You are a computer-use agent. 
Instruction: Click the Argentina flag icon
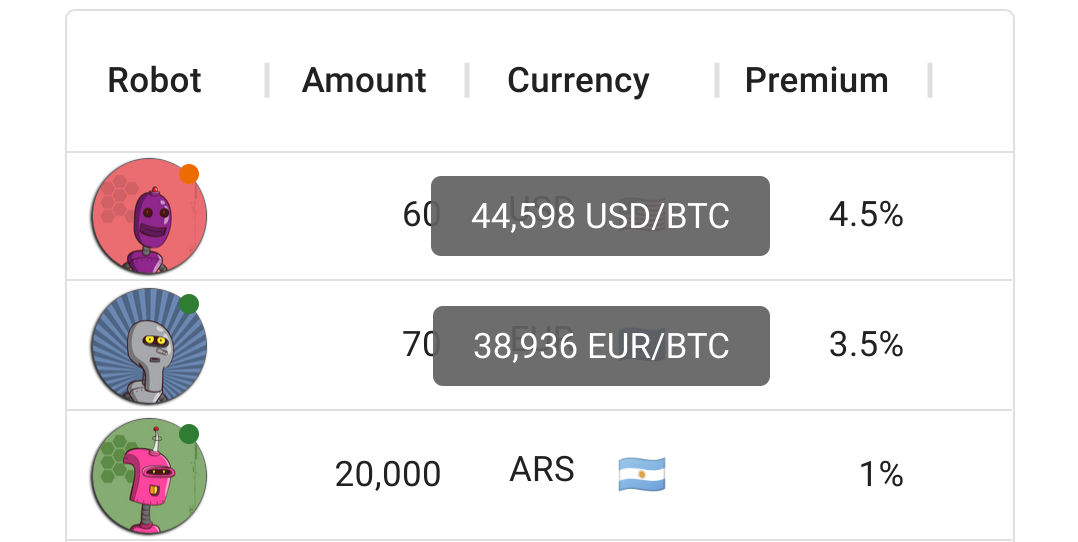click(x=642, y=473)
